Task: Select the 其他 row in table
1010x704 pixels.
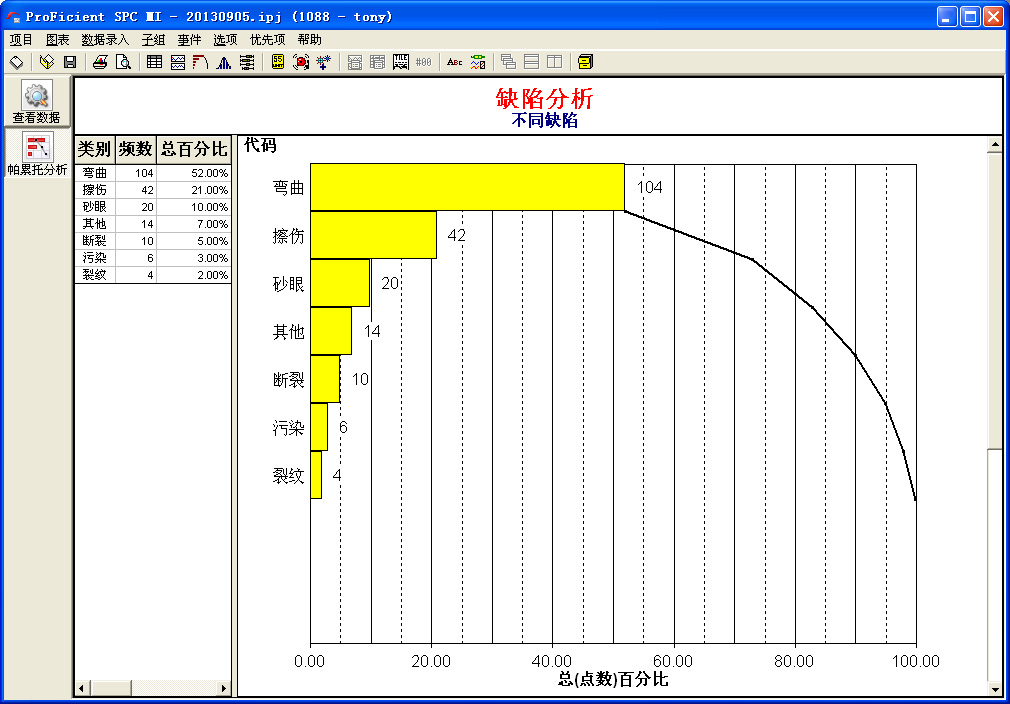Action: (153, 224)
